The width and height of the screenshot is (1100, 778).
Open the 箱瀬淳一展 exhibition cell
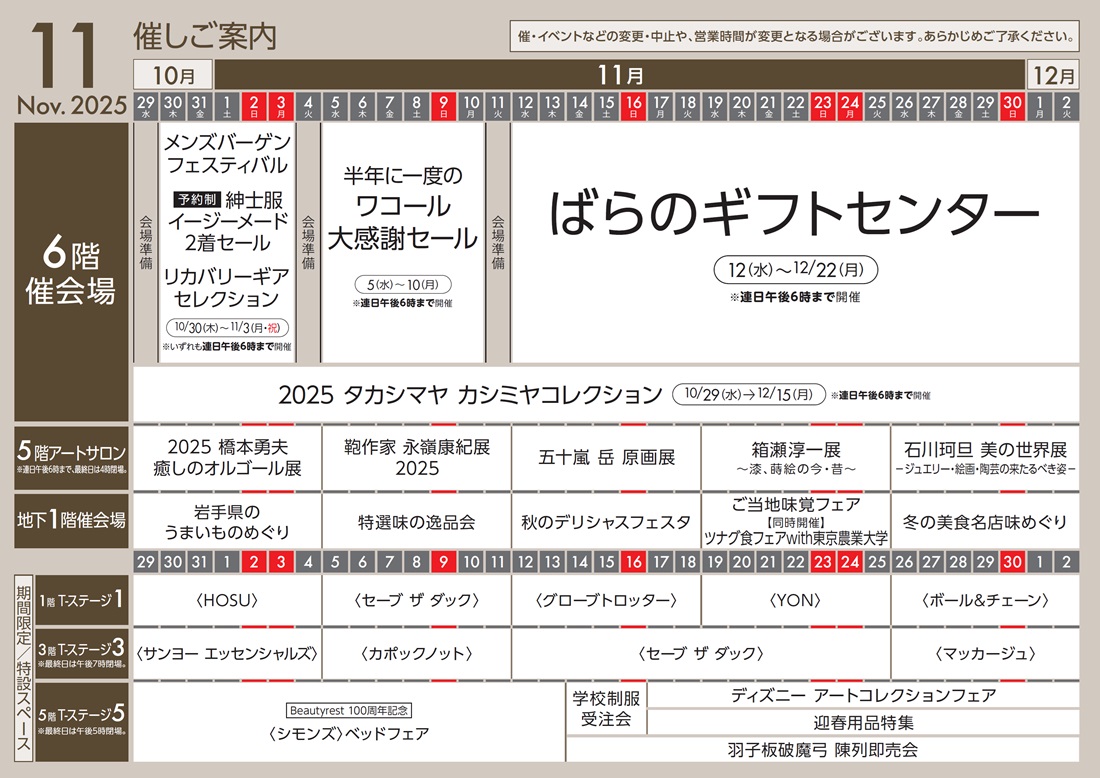(x=795, y=458)
